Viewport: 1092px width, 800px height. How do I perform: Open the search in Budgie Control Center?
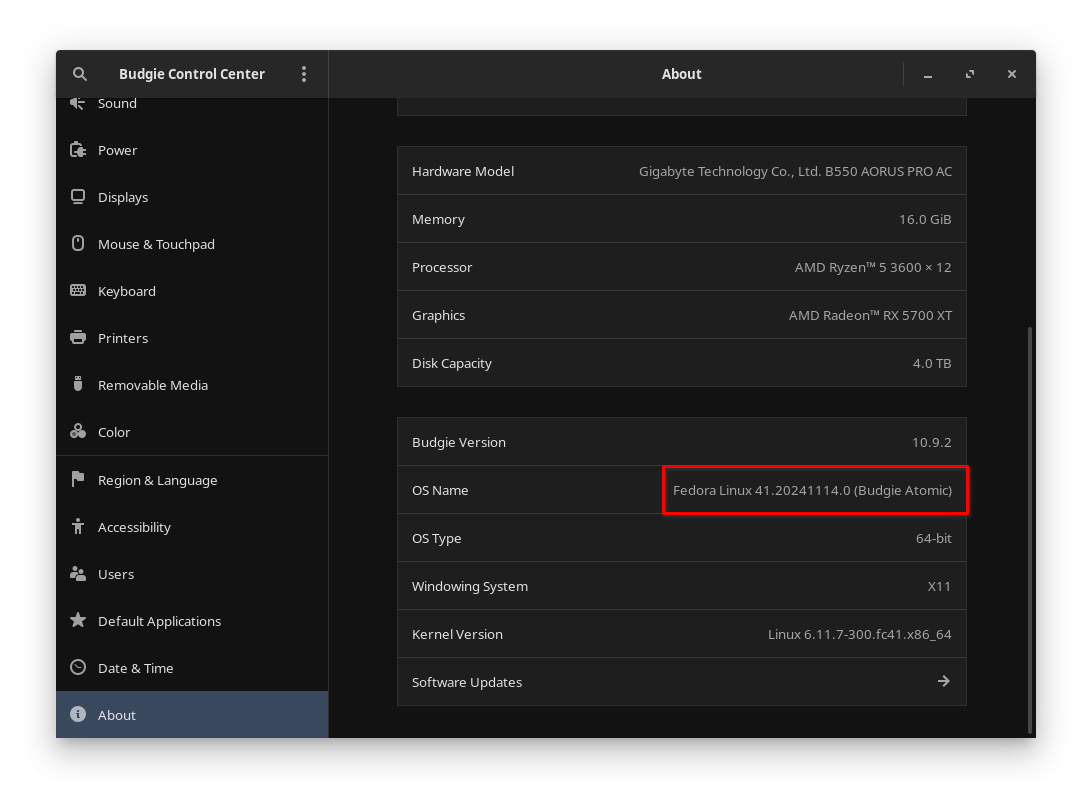(80, 74)
